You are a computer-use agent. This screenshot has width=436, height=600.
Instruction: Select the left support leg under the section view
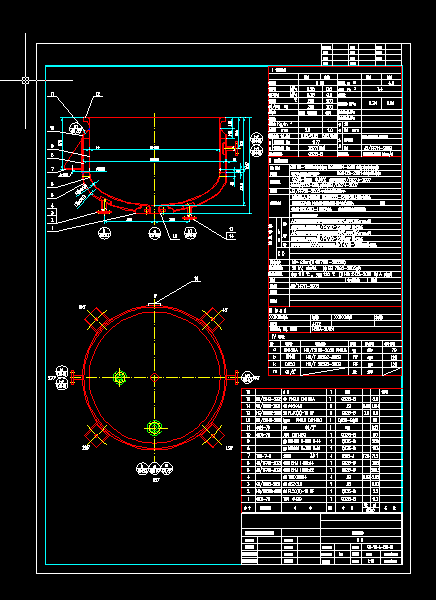coord(104,207)
